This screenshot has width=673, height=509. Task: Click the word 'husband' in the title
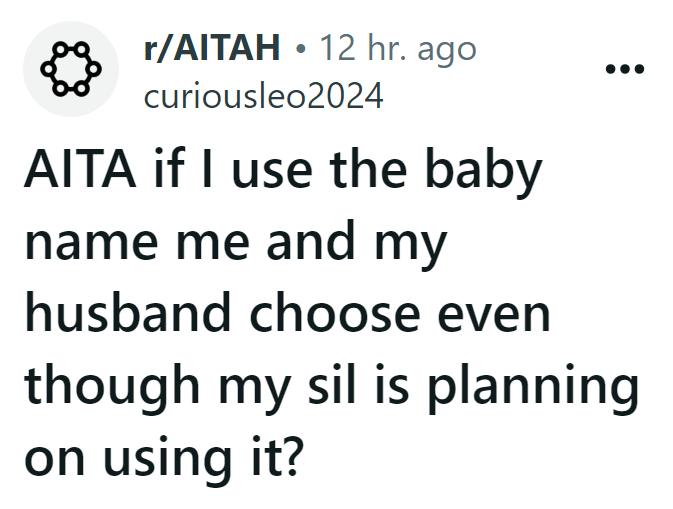(128, 312)
